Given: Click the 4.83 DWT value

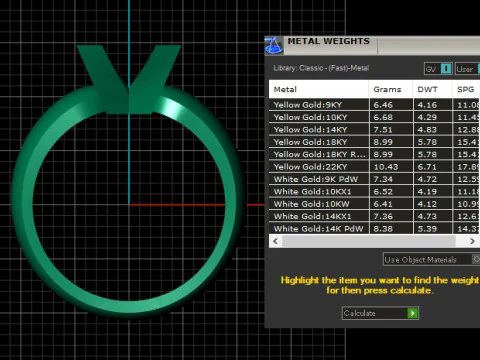Looking at the screenshot, I should pyautogui.click(x=427, y=130).
